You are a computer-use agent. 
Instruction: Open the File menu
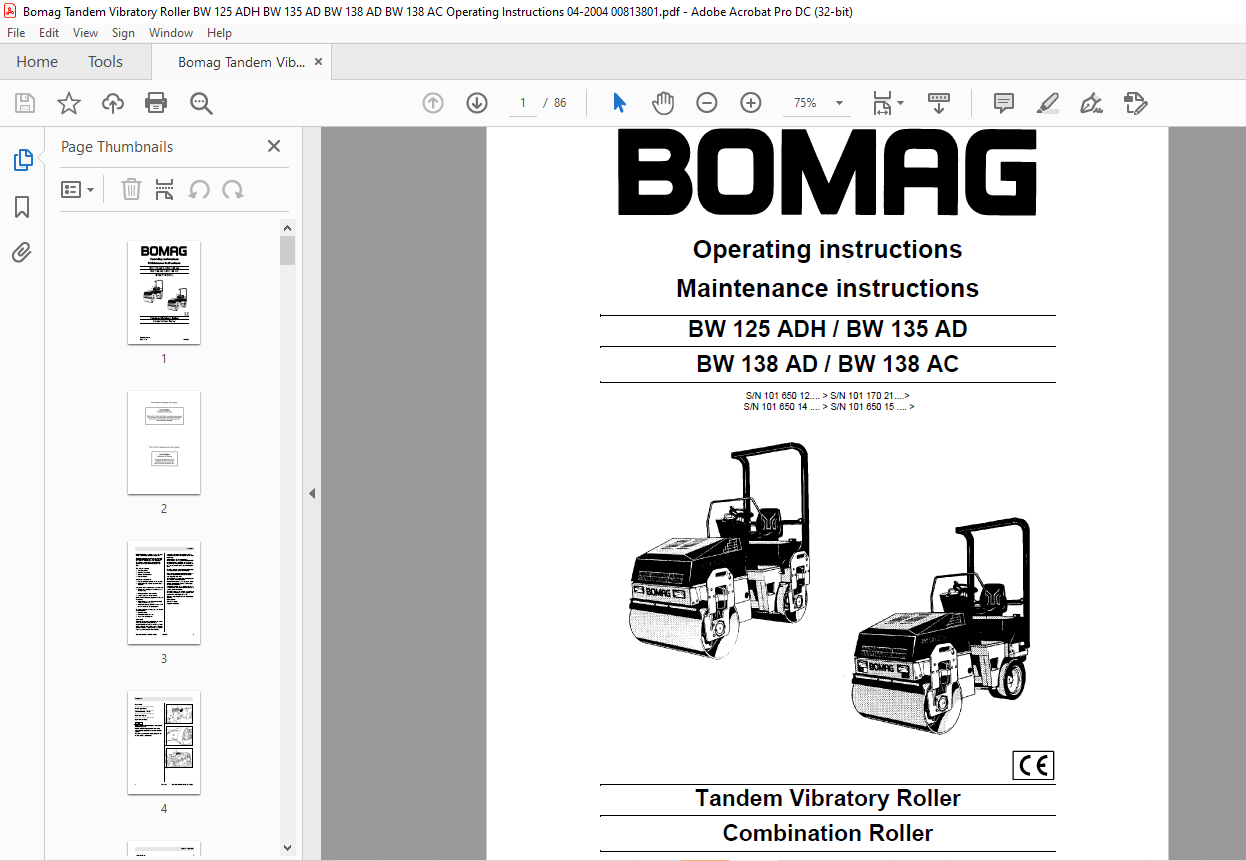point(16,33)
